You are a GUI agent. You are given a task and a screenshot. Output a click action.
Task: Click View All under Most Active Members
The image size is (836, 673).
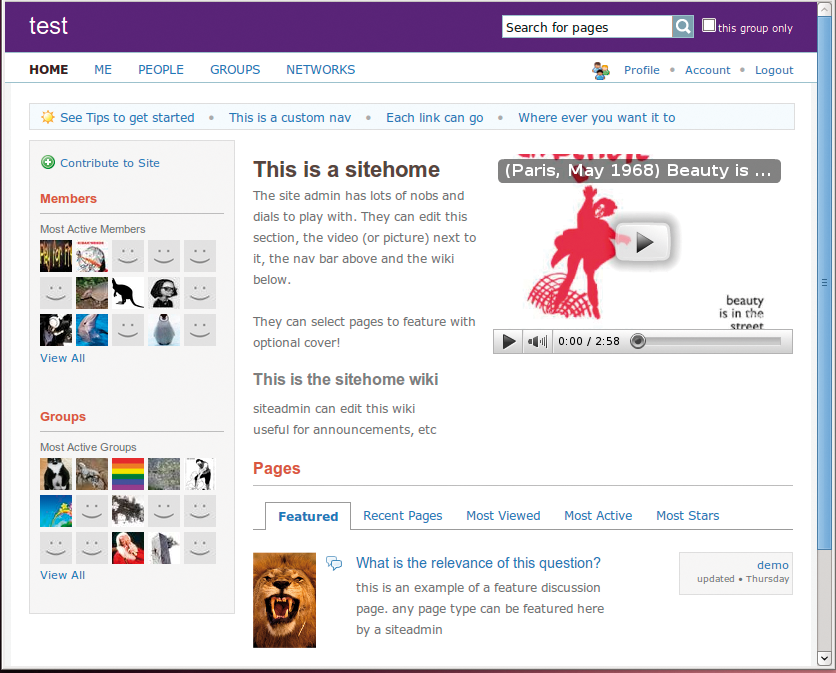(x=62, y=358)
